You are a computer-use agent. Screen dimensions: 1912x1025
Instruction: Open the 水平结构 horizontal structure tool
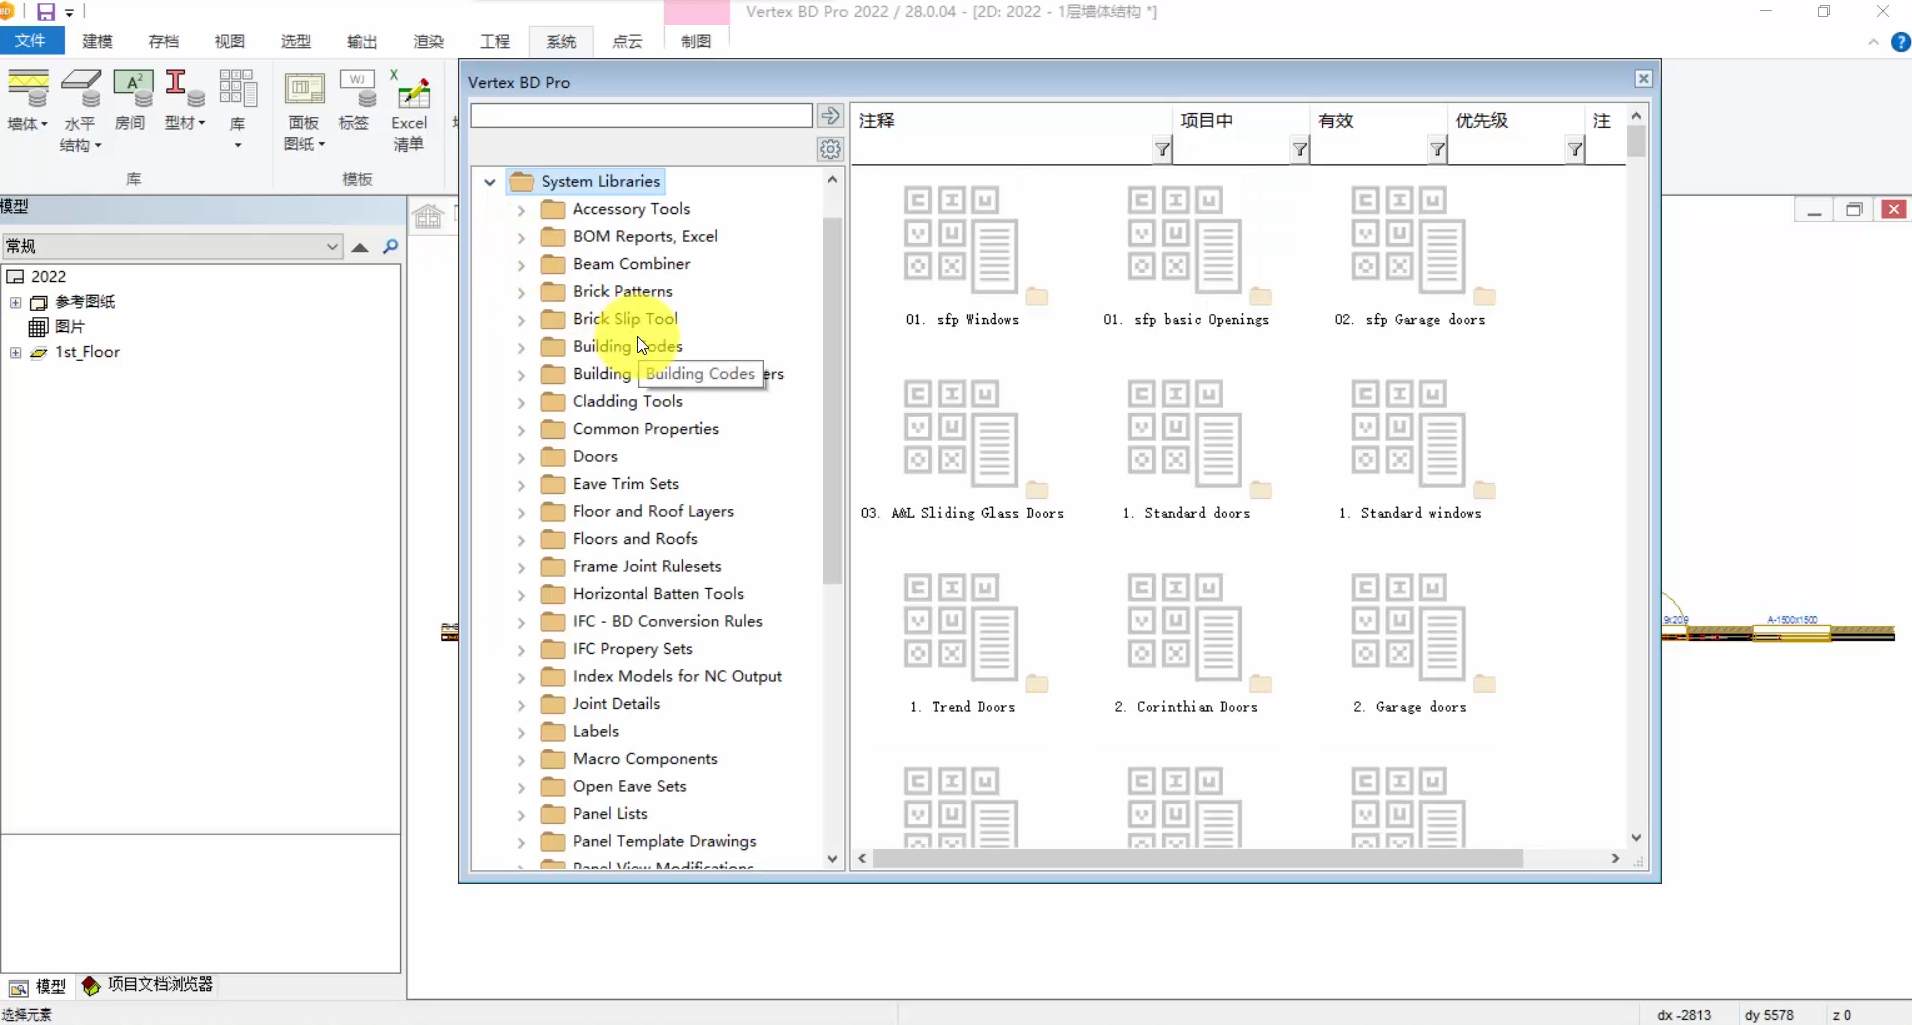click(80, 110)
